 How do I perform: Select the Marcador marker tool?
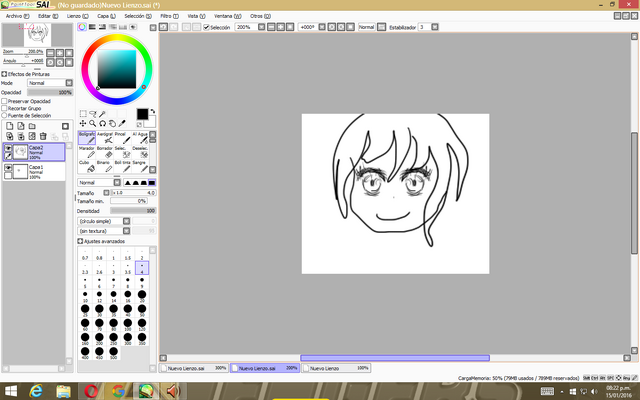tap(87, 152)
